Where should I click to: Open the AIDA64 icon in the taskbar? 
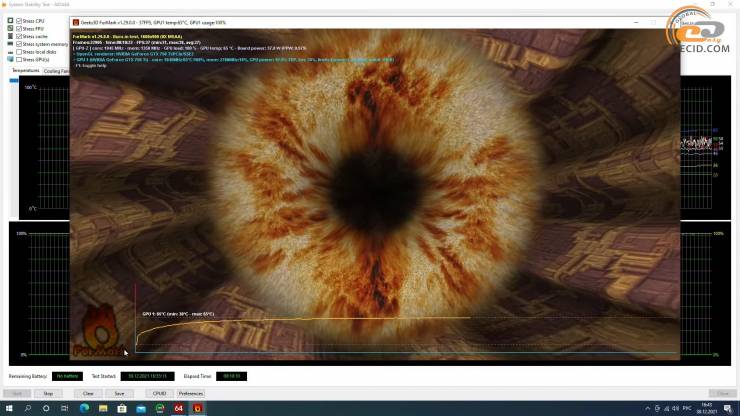click(x=178, y=408)
